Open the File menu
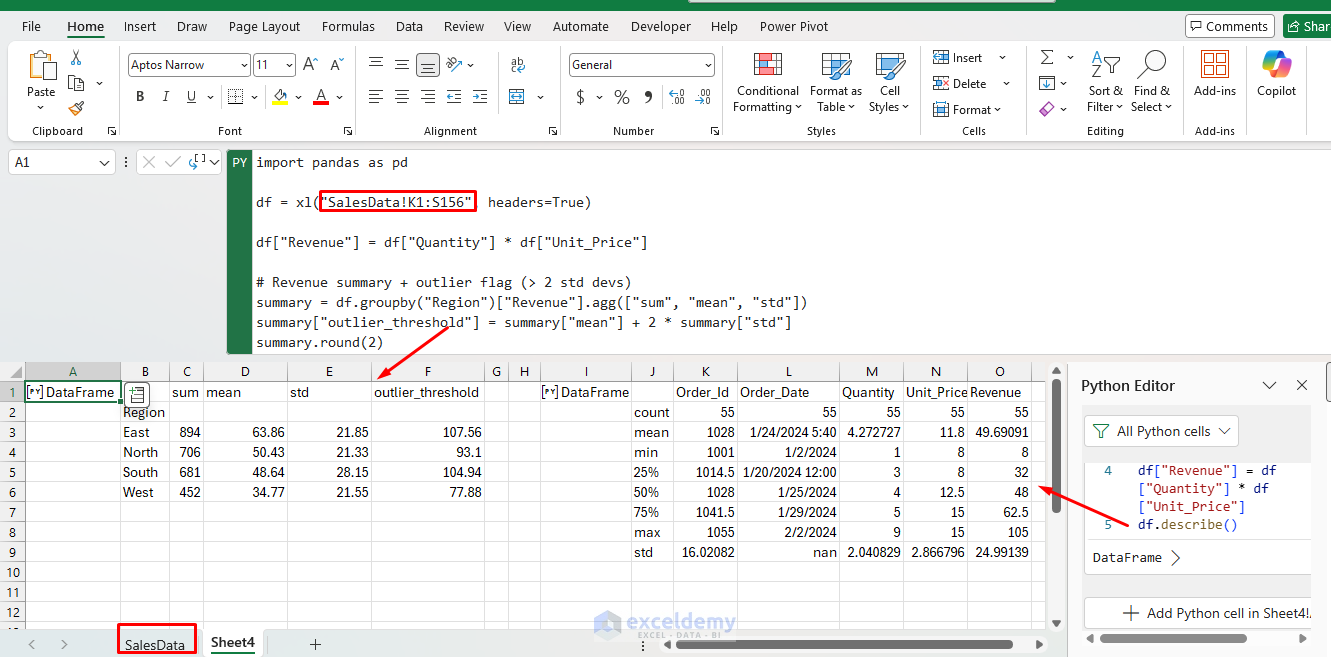This screenshot has width=1331, height=657. coord(31,27)
